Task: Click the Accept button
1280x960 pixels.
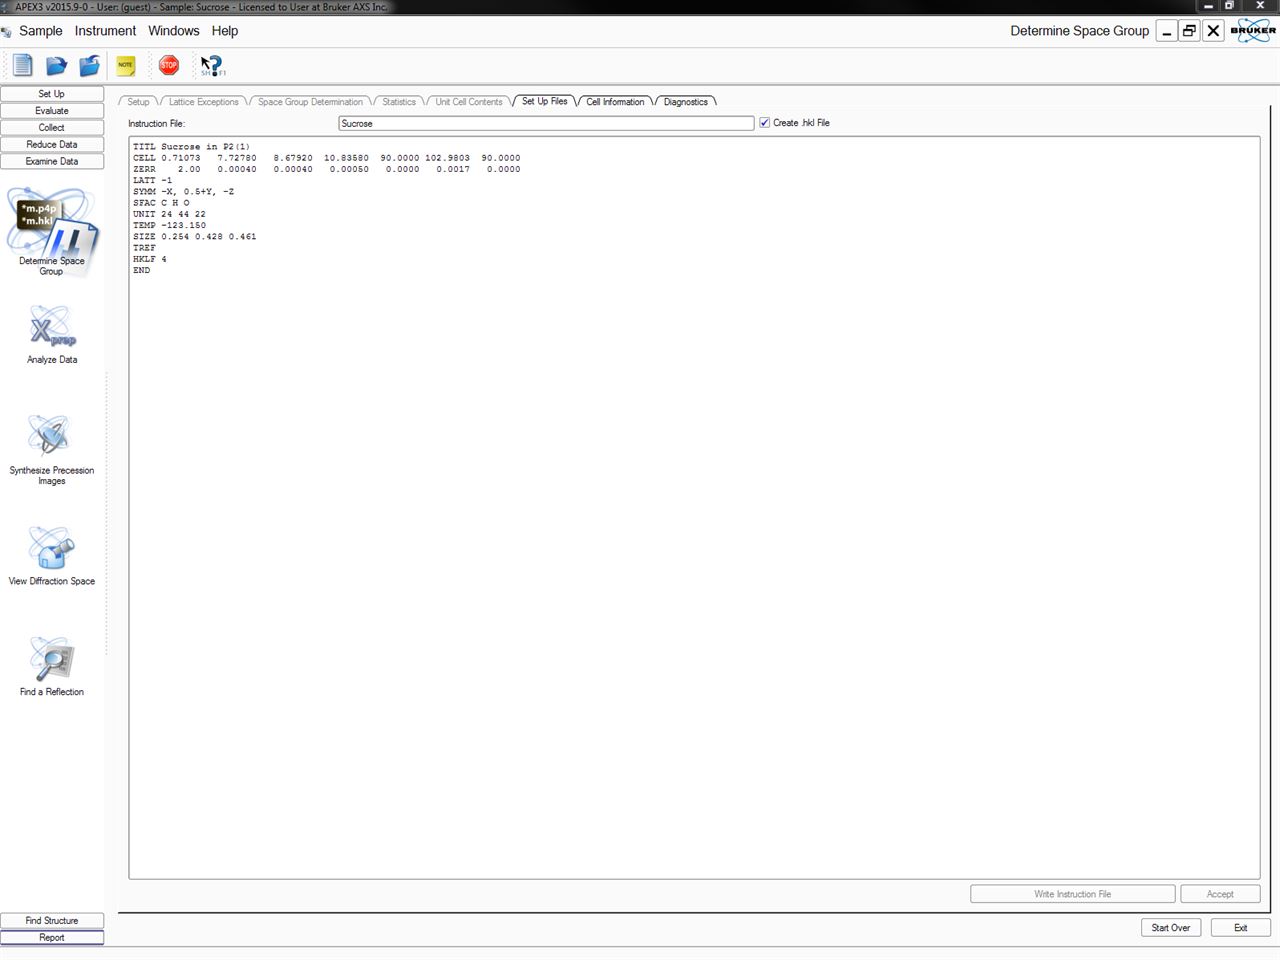Action: click(x=1220, y=894)
